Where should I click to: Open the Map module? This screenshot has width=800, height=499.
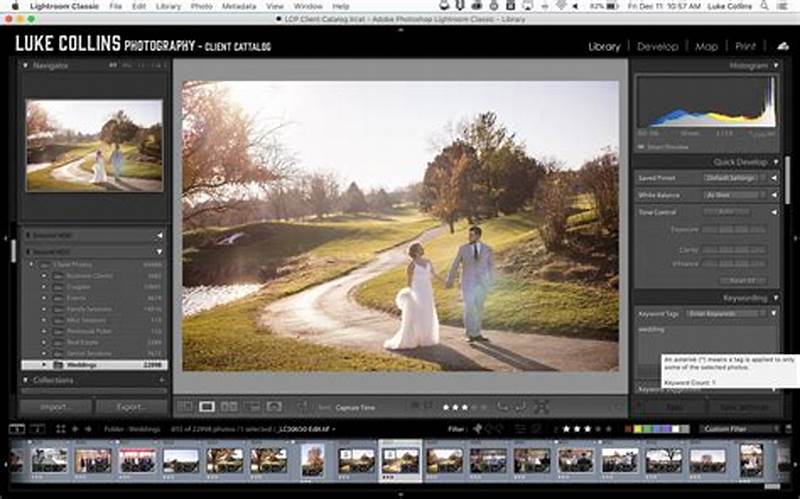(x=706, y=46)
